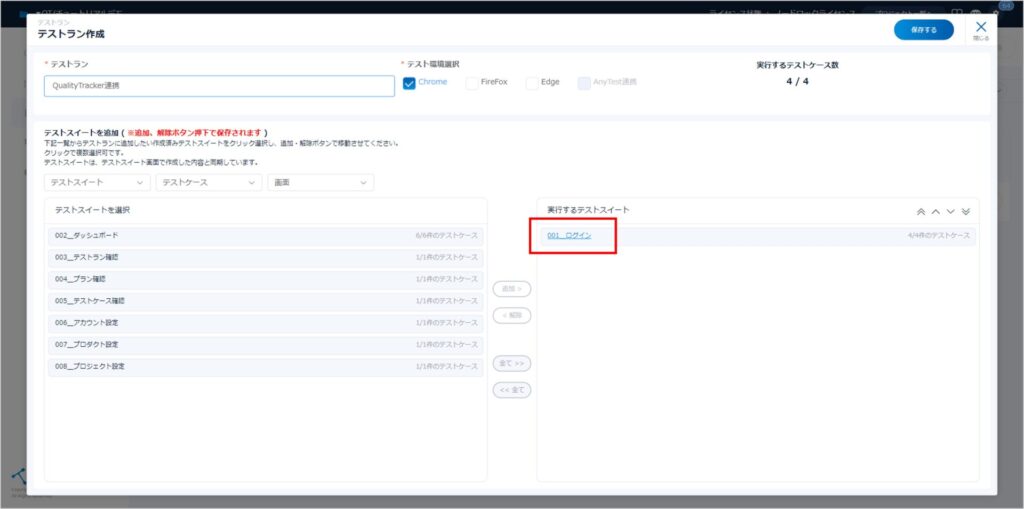Open the 画面 filter dropdown

coord(320,182)
